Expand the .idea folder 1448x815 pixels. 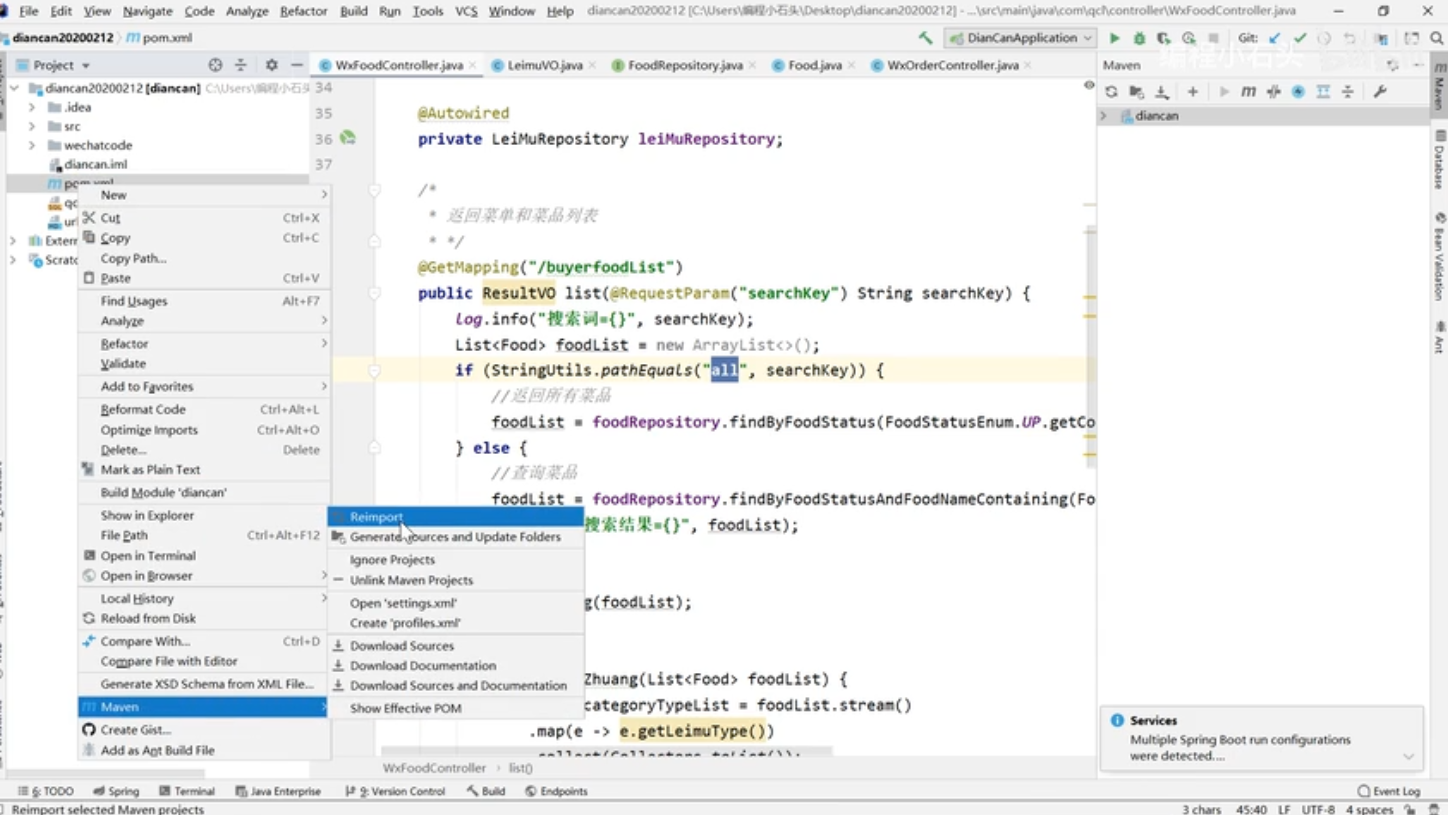[x=32, y=107]
